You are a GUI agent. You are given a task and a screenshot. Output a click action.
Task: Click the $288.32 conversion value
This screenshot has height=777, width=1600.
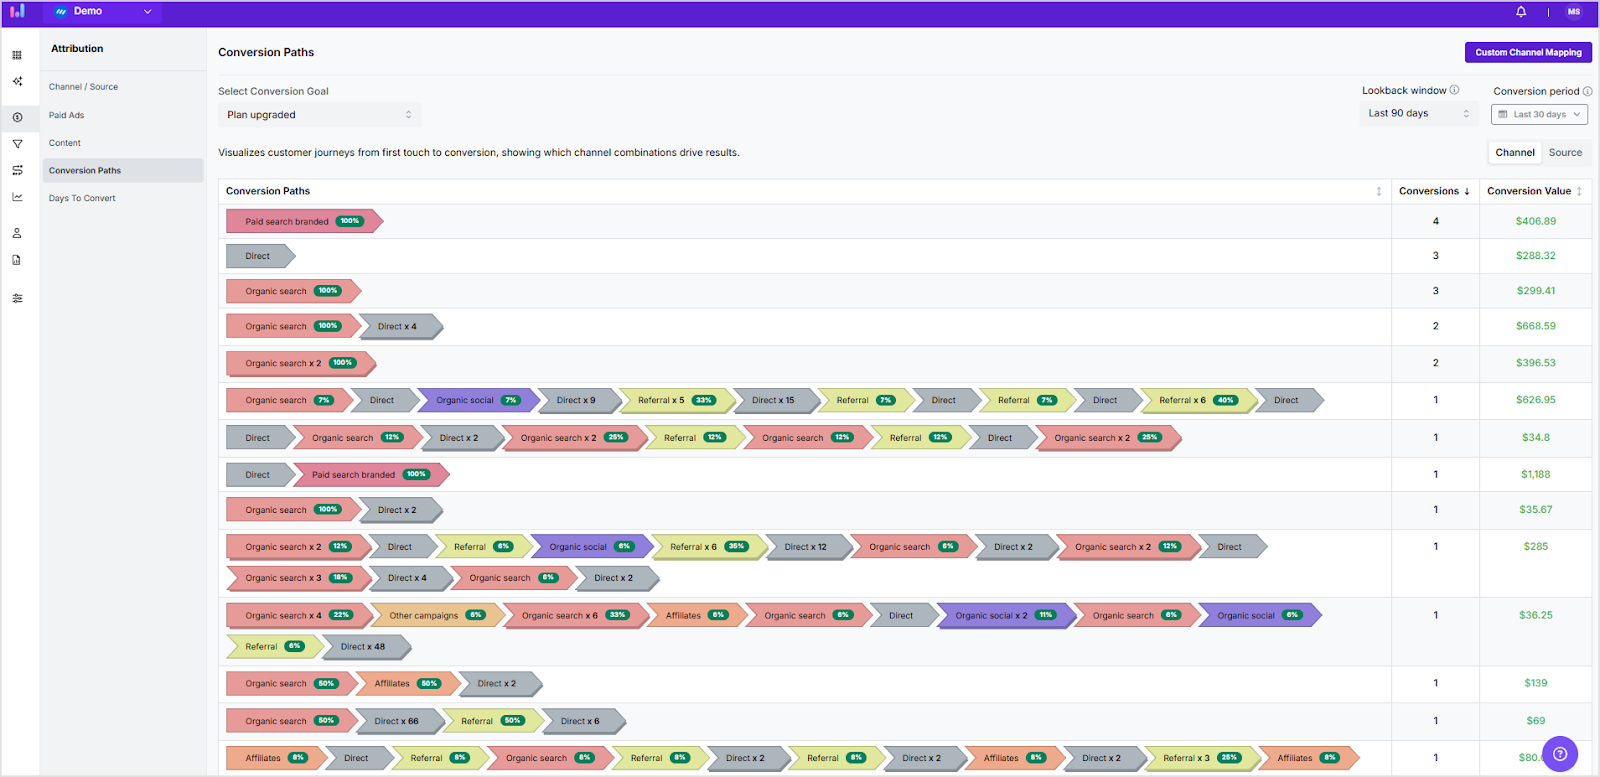pyautogui.click(x=1536, y=256)
